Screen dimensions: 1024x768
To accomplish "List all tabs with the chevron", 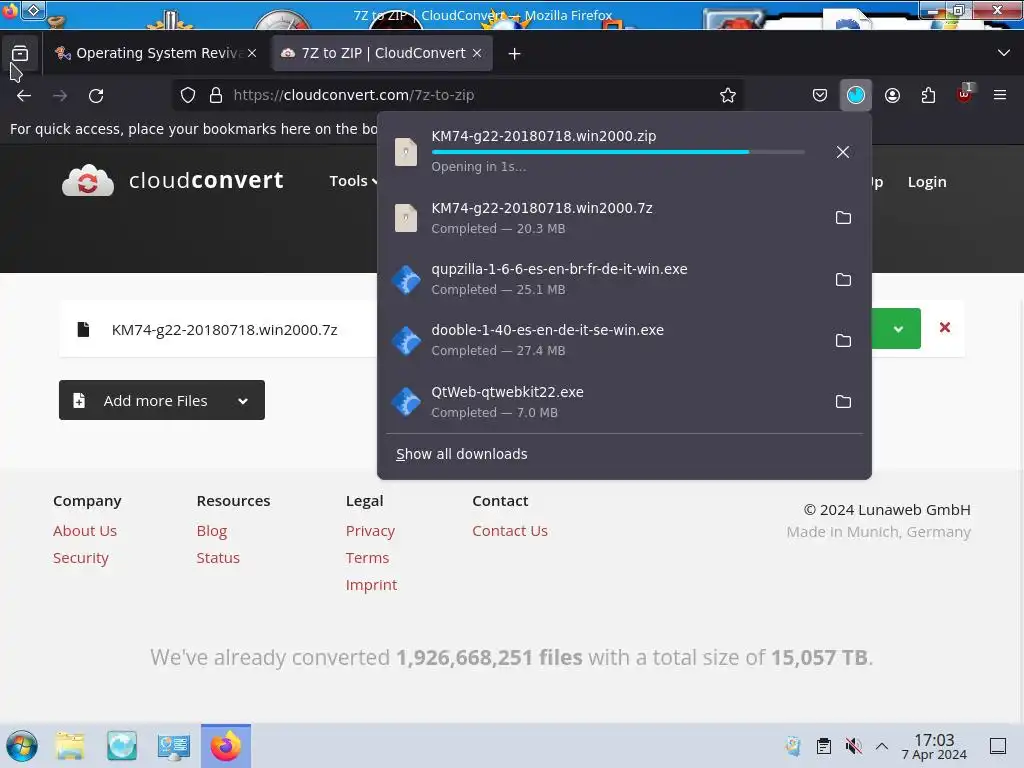I will coord(1004,53).
